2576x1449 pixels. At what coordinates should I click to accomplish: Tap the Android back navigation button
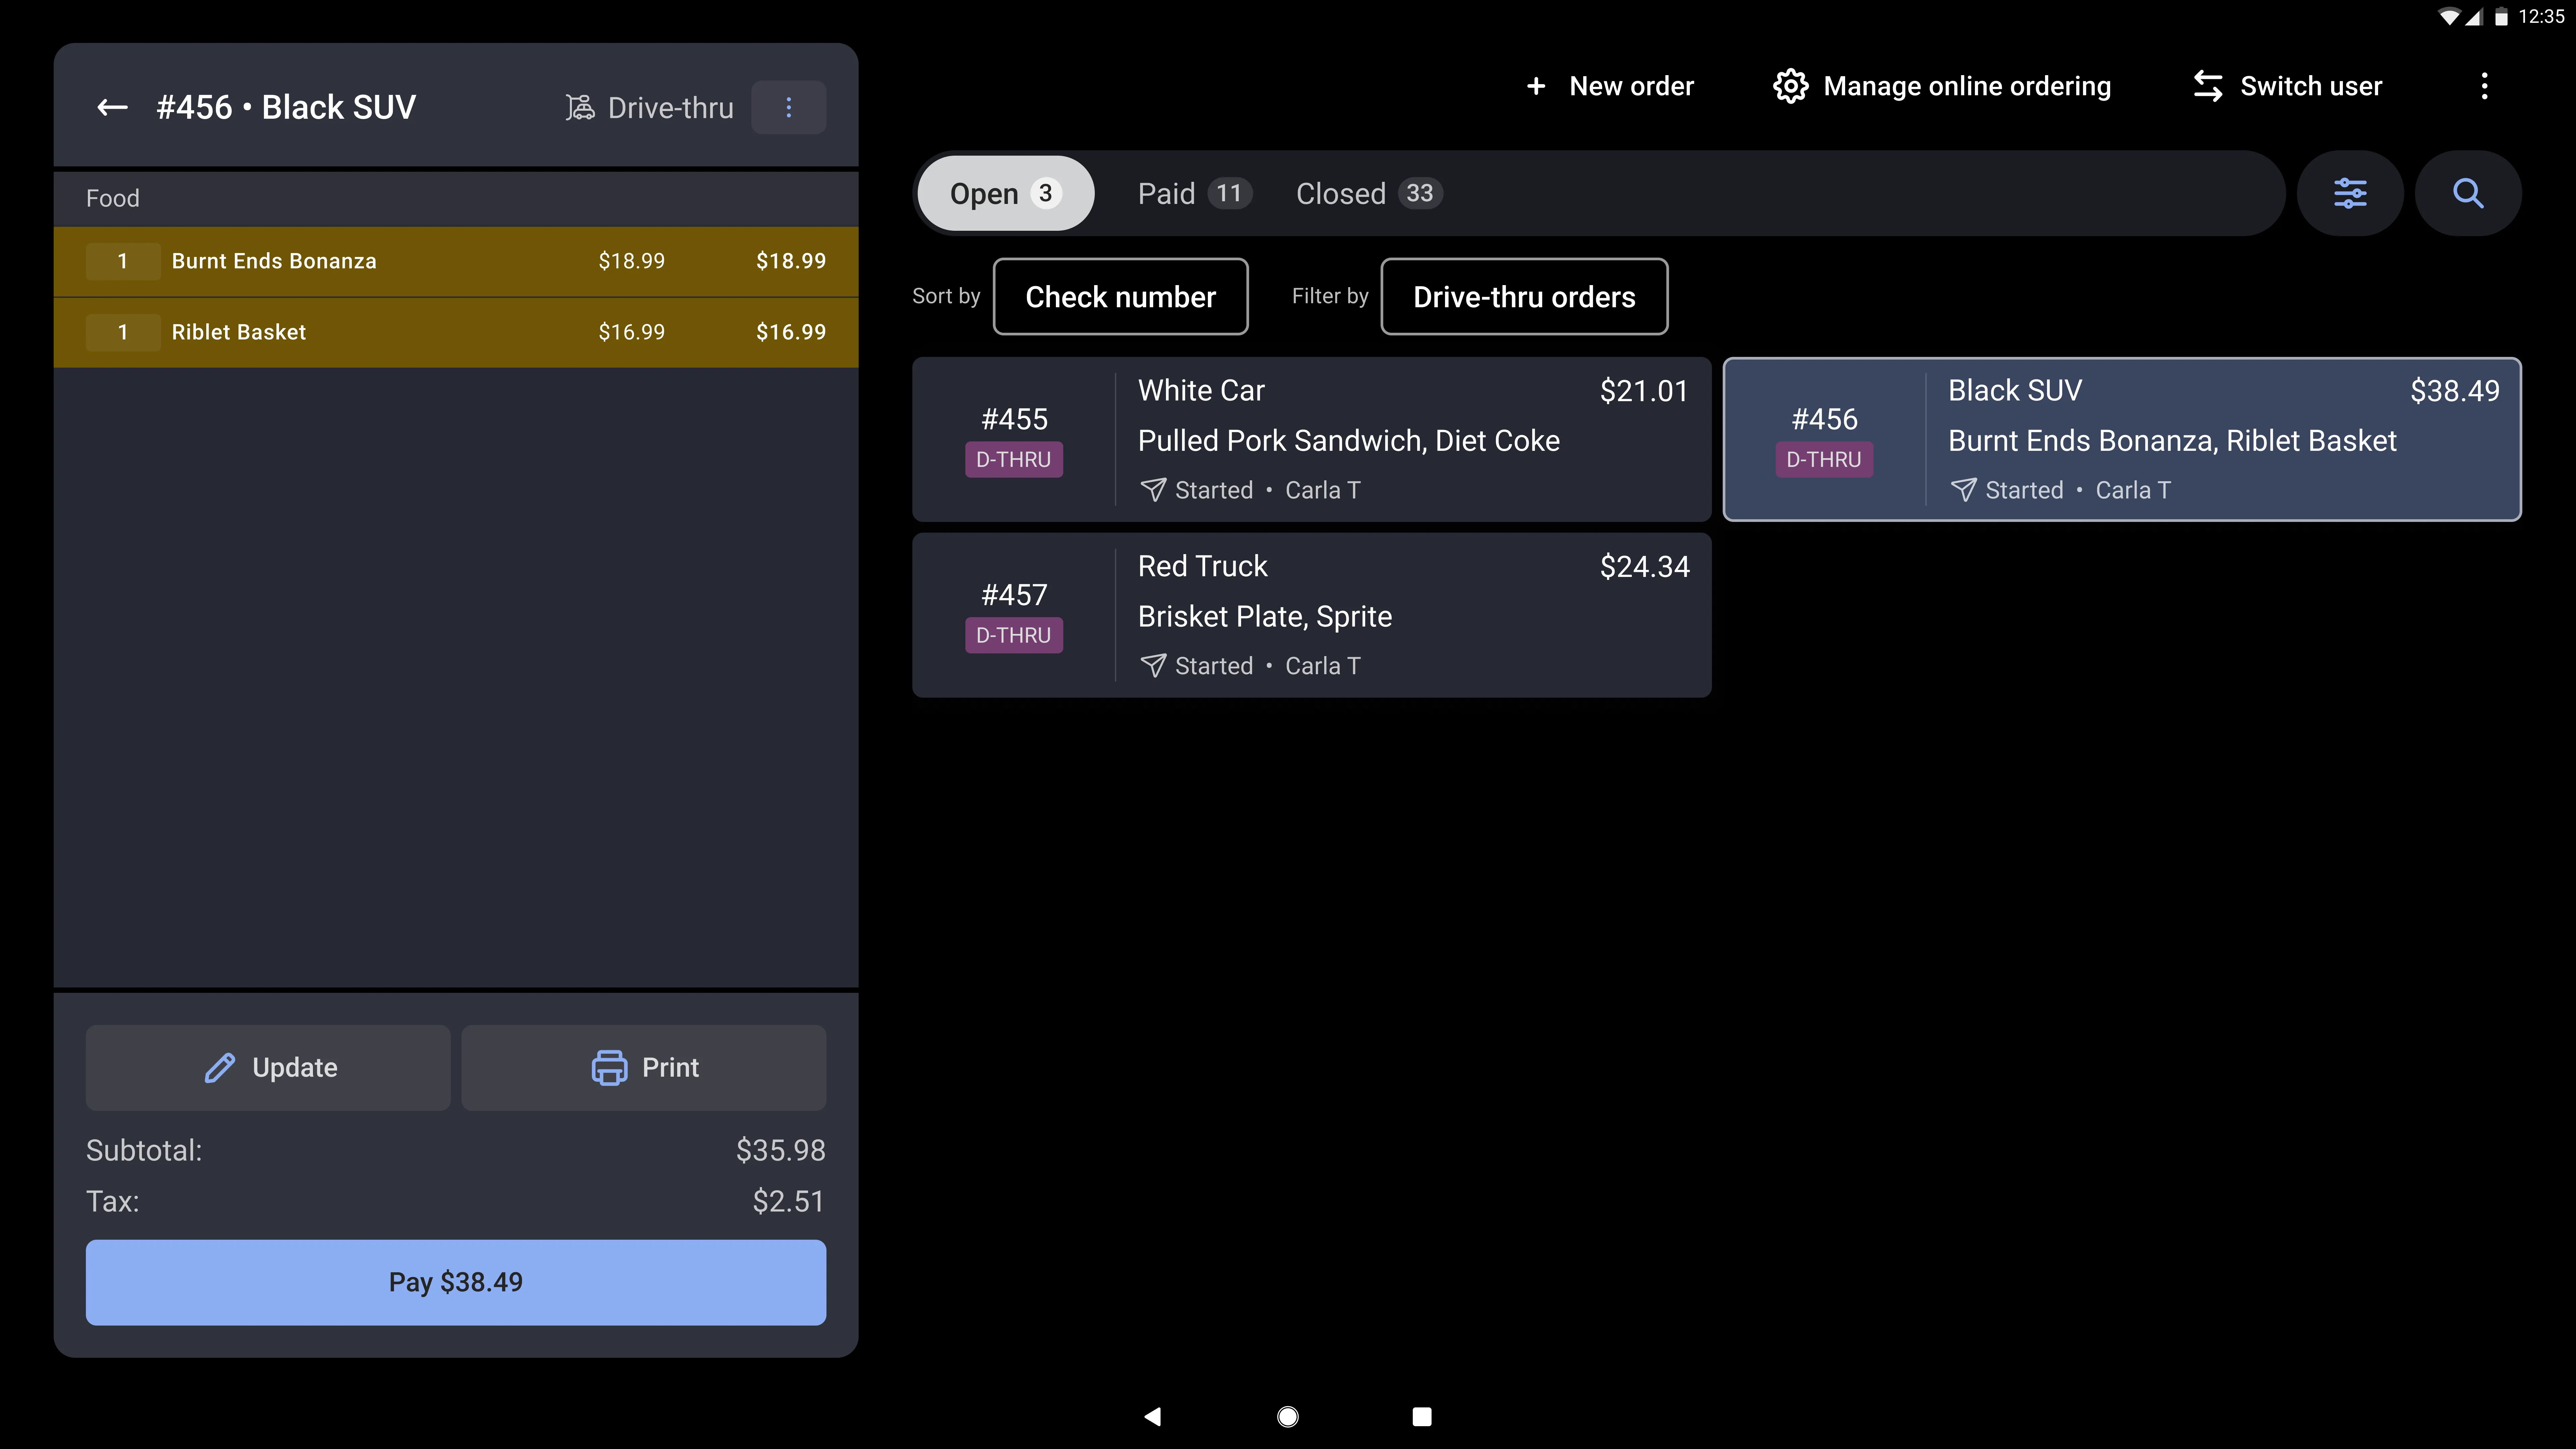pyautogui.click(x=1153, y=1416)
